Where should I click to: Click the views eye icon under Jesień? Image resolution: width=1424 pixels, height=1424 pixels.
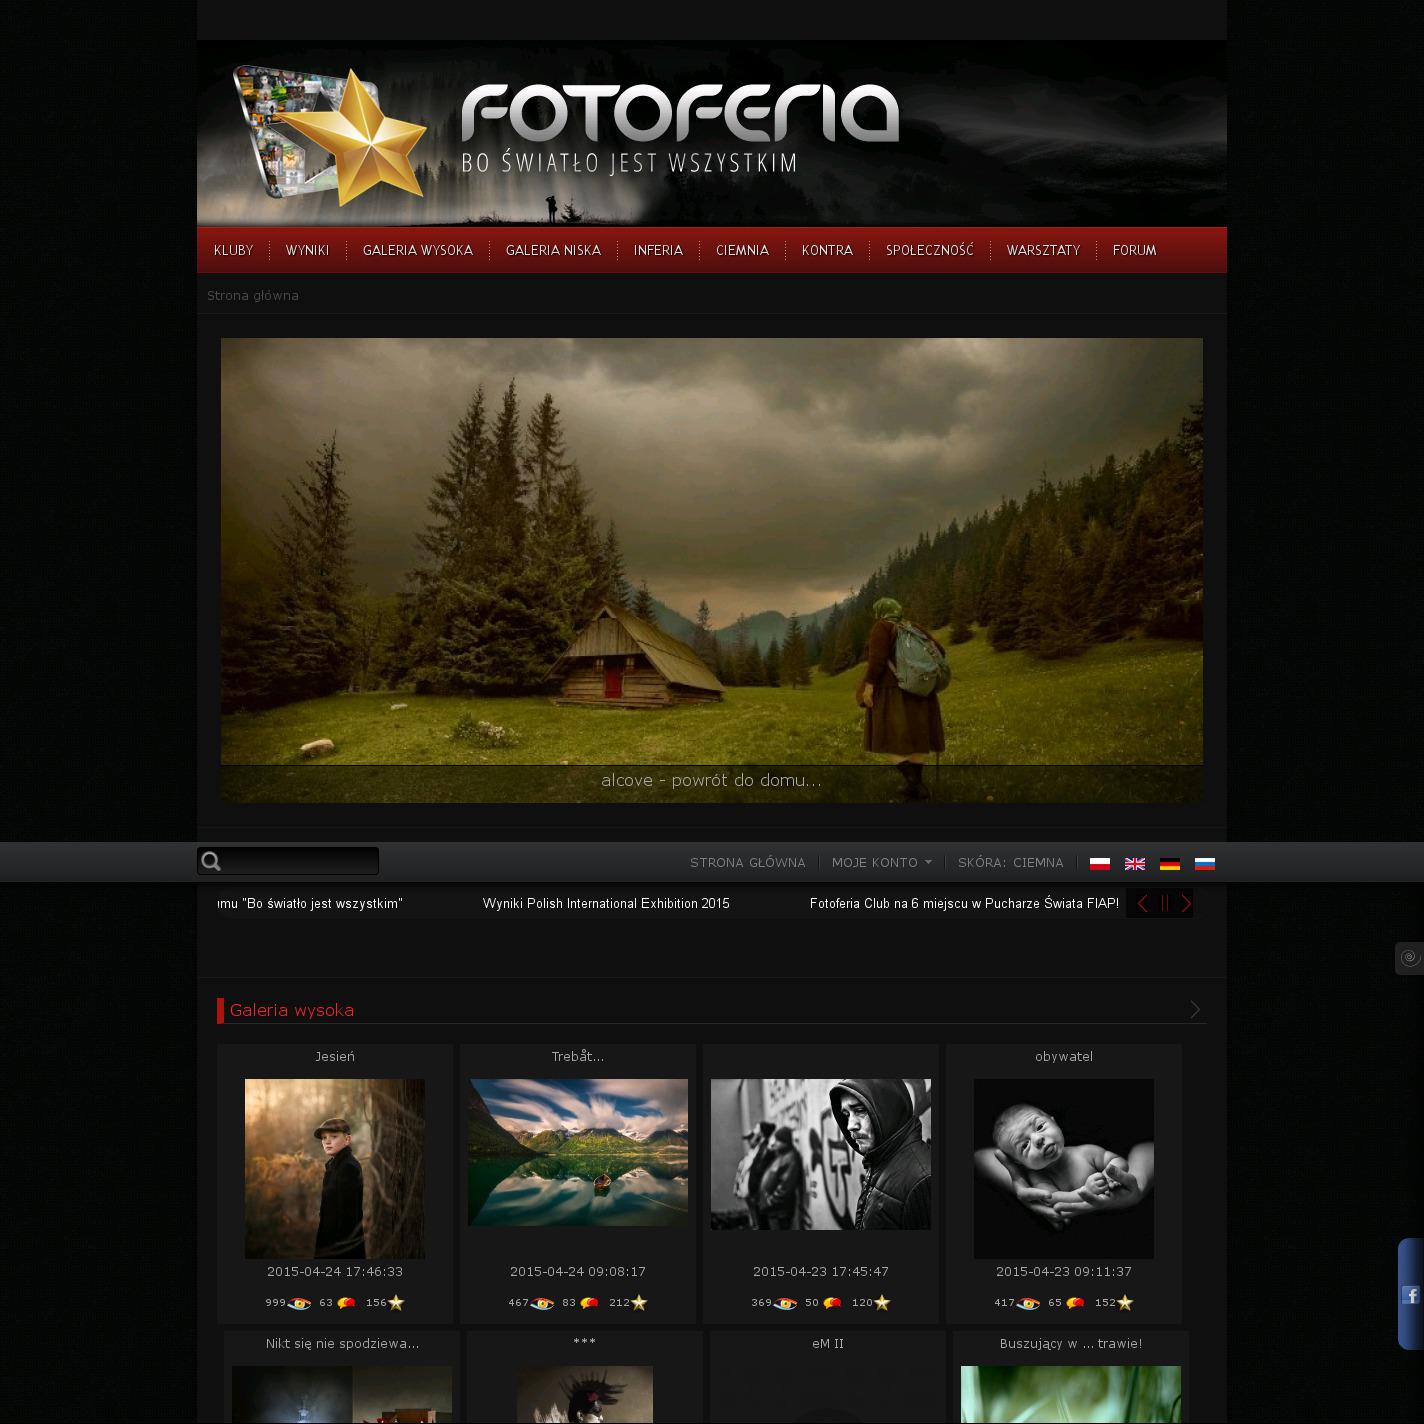click(x=299, y=1303)
